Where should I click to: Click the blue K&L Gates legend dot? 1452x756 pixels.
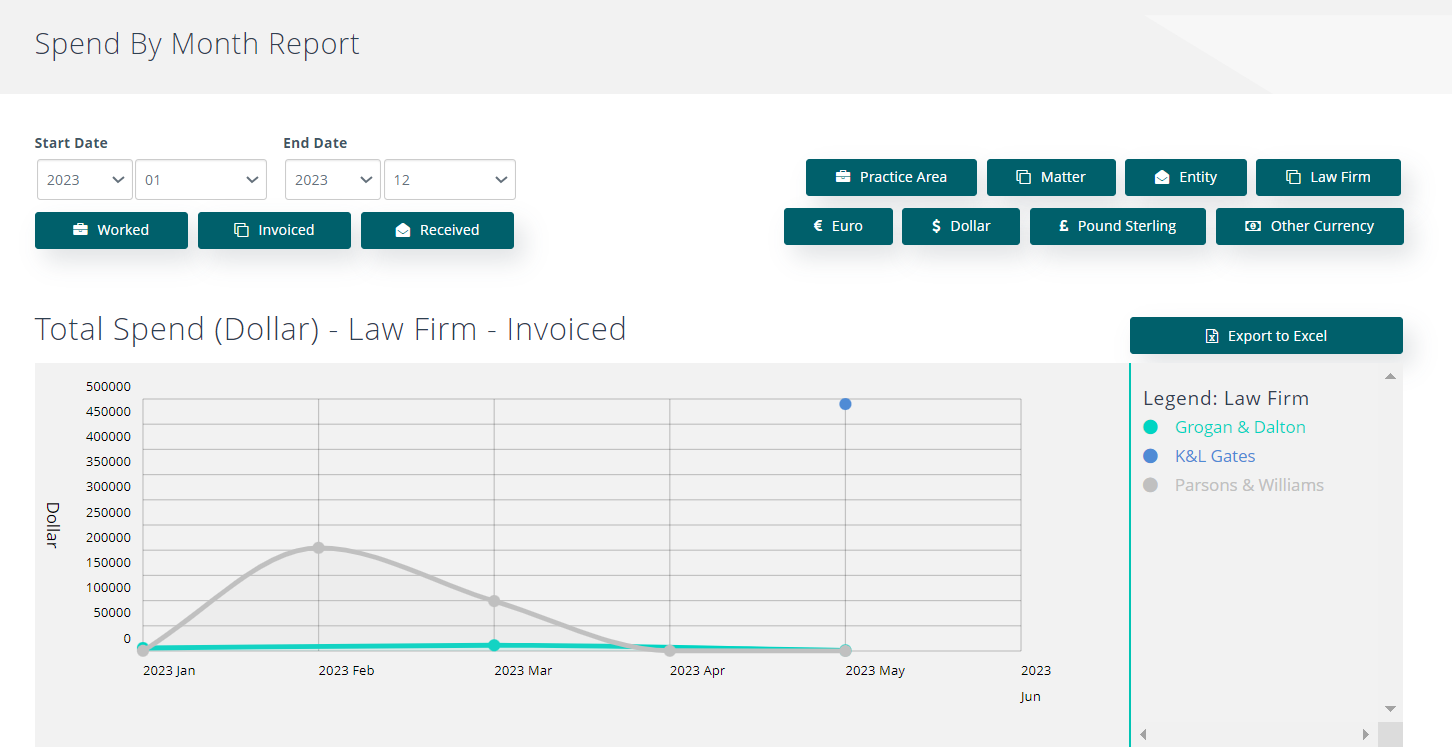coord(1150,456)
